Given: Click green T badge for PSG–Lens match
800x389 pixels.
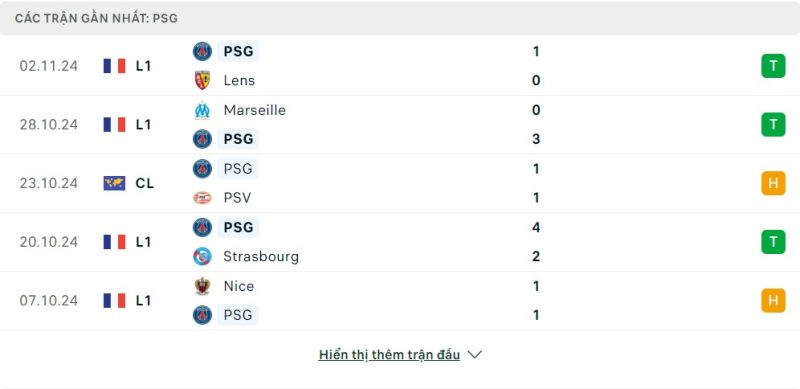Looking at the screenshot, I should coord(773,66).
